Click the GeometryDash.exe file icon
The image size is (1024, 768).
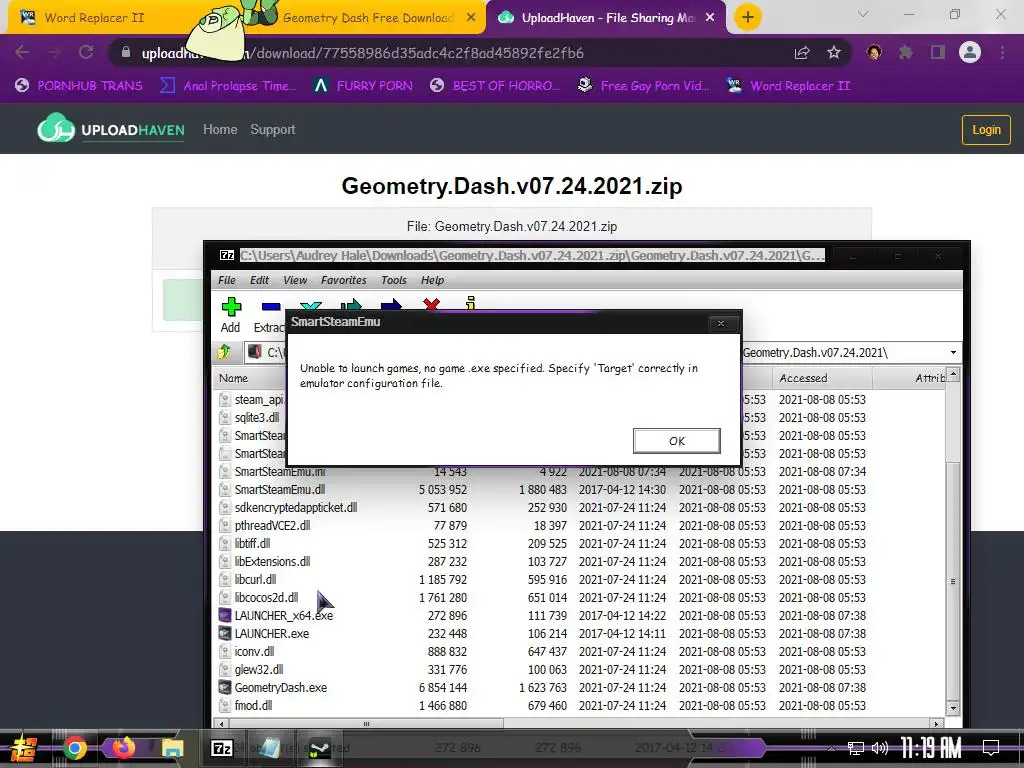(x=225, y=688)
